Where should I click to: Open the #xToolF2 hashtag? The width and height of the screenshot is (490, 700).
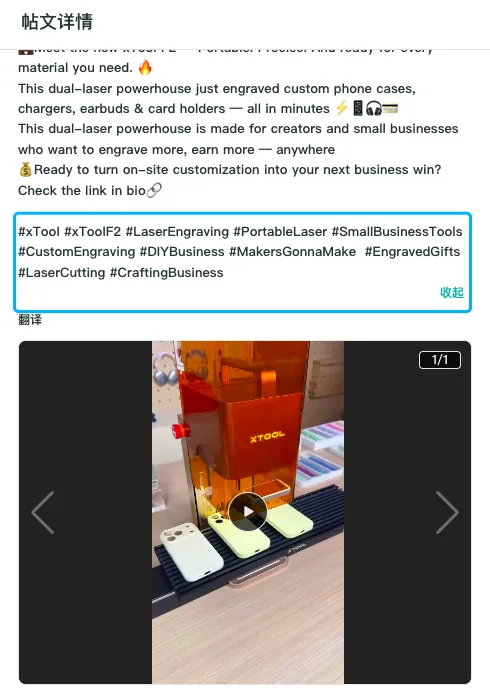(x=92, y=232)
